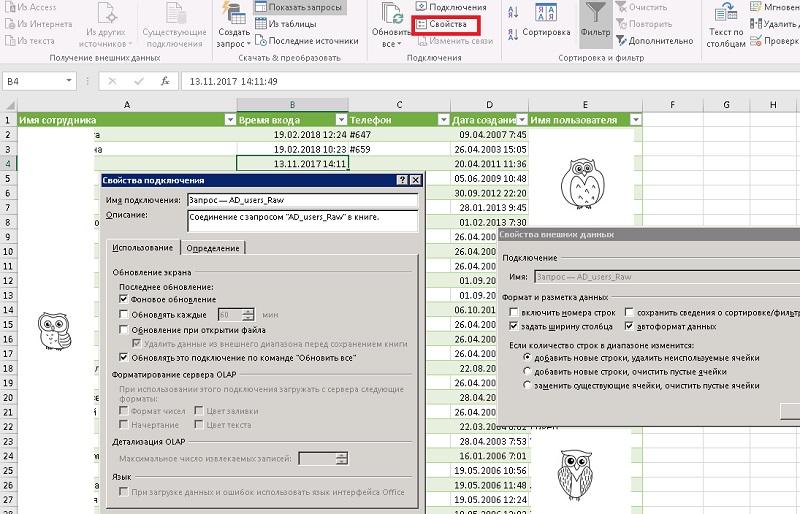The height and width of the screenshot is (514, 800).
Task: Sort descending Я to A
Action: coord(513,35)
